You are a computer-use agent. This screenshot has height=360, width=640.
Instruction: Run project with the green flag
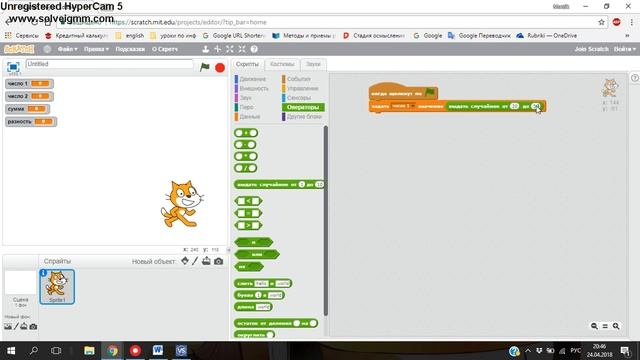pyautogui.click(x=205, y=67)
